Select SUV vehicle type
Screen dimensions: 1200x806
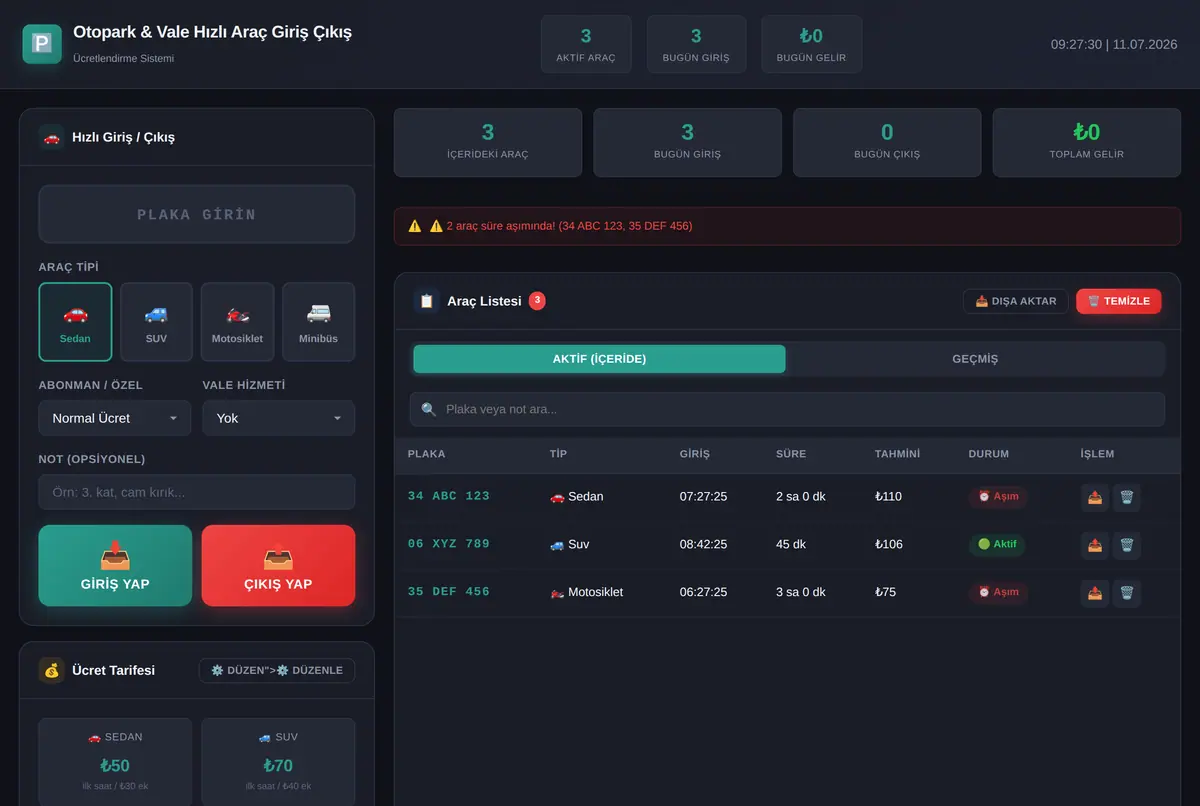[156, 322]
